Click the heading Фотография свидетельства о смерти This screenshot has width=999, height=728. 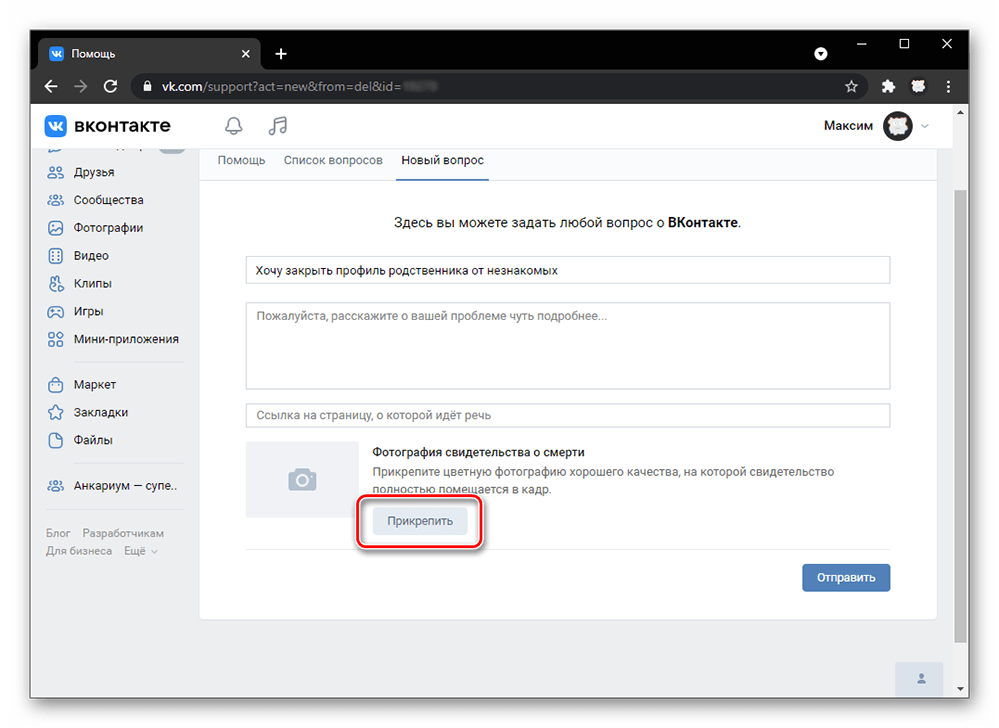point(478,452)
